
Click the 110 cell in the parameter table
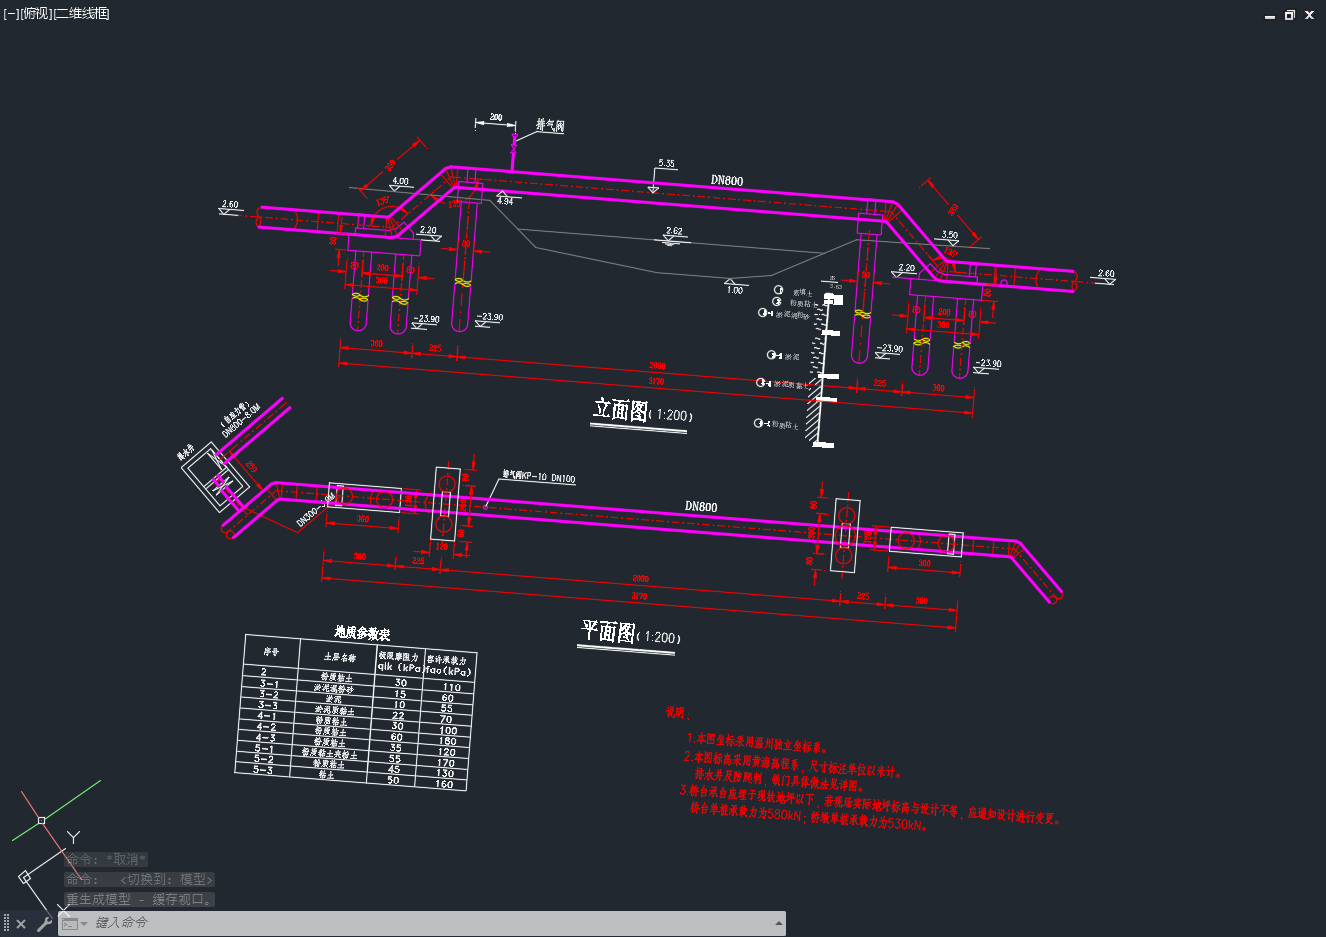click(x=451, y=687)
